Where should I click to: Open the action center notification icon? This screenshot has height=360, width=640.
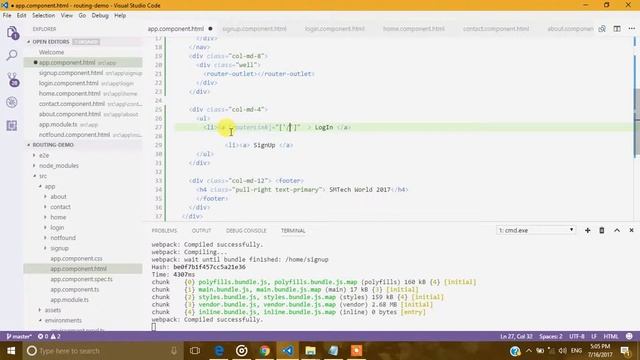click(x=625, y=351)
